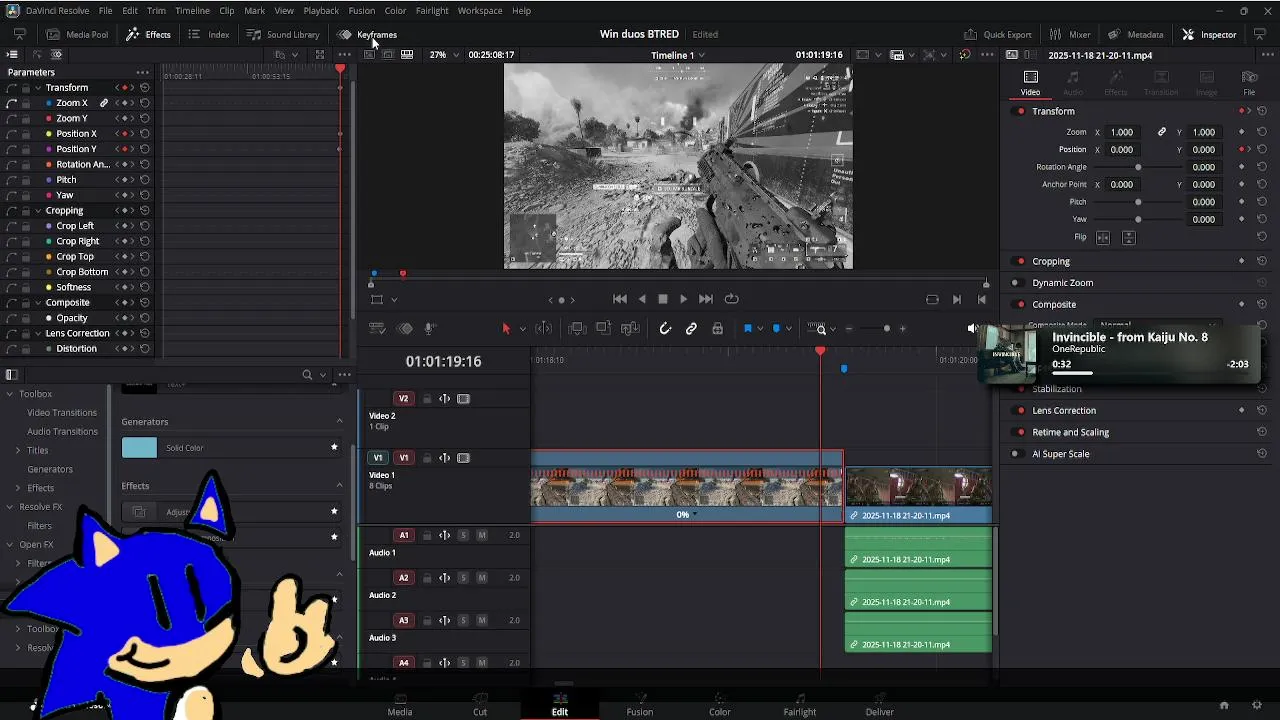Add a keyframe for Inspector Cropping
This screenshot has height=720, width=1280.
pos(1242,261)
